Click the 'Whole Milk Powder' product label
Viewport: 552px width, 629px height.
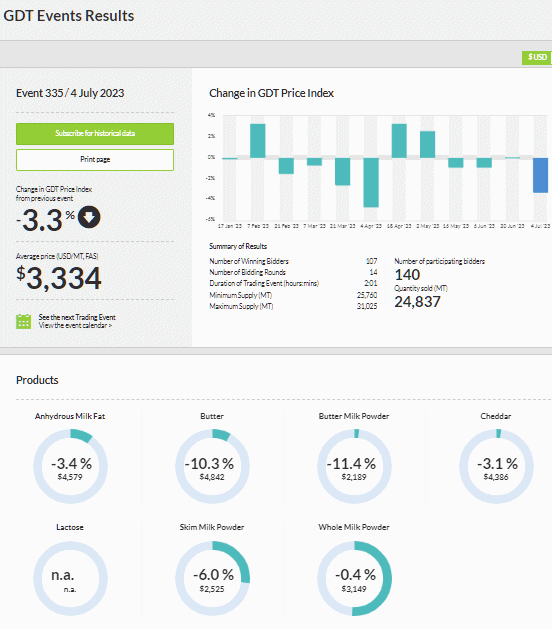[354, 527]
